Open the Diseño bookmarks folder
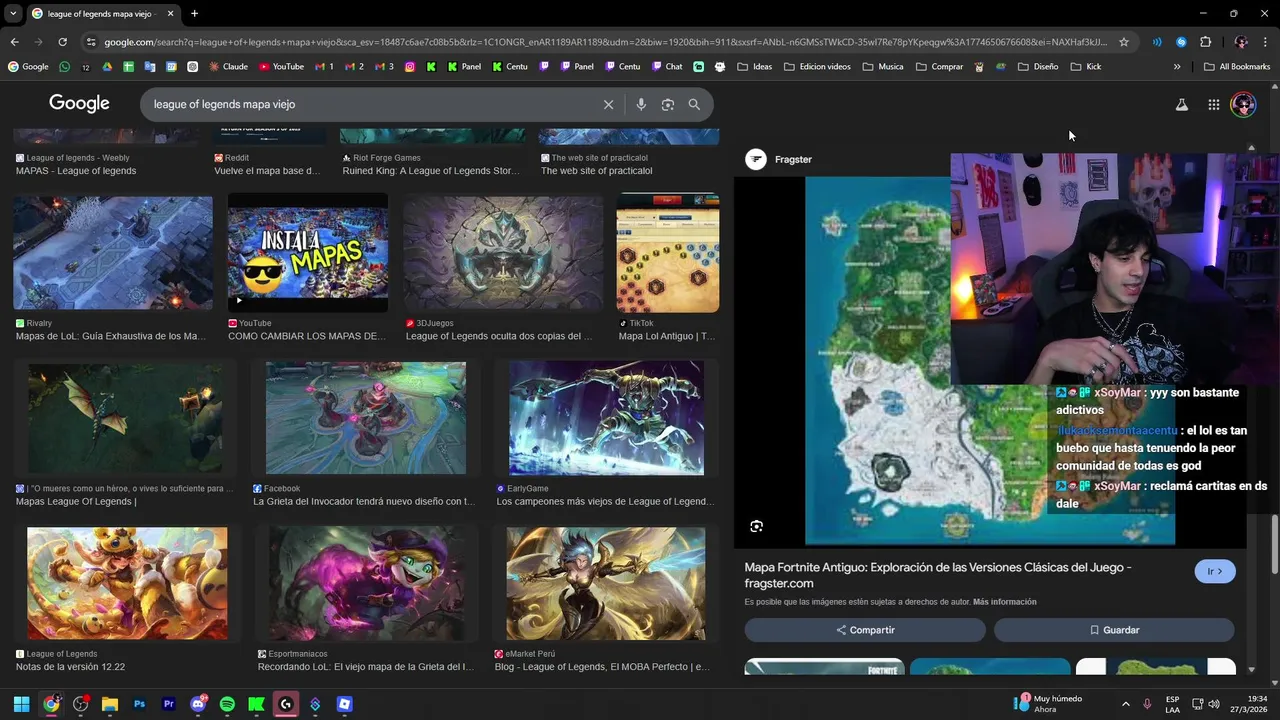 pyautogui.click(x=1038, y=67)
